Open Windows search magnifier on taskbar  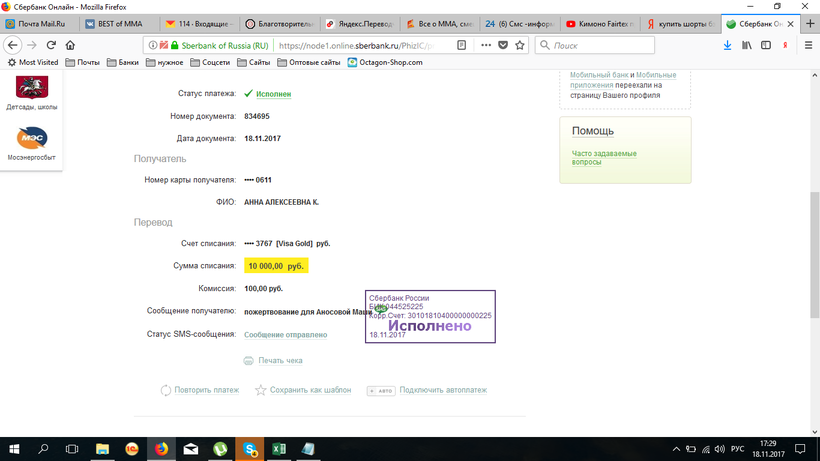click(43, 449)
